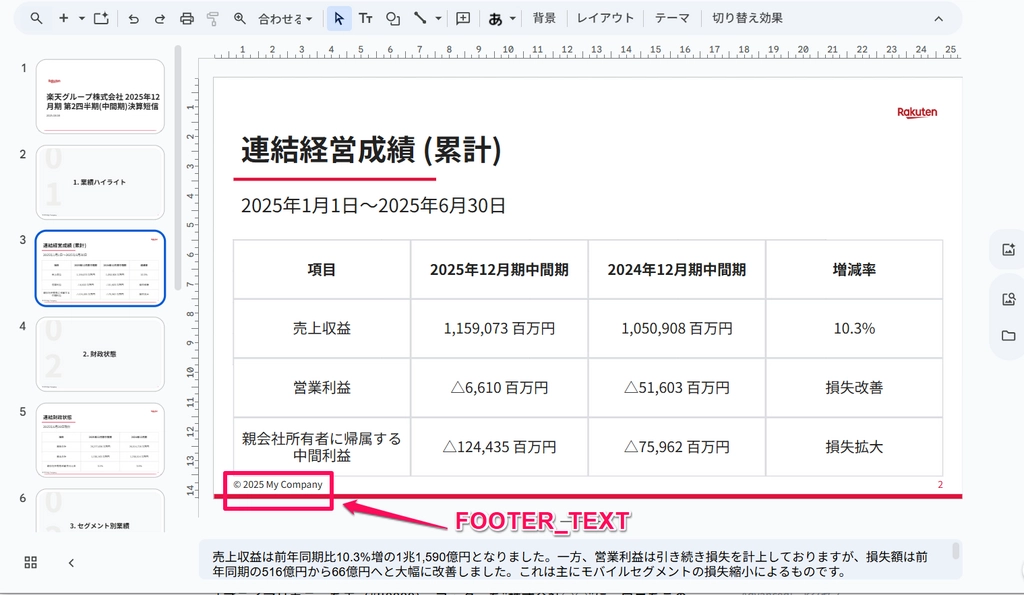Open the 切り替え効果 transition option
The image size is (1024, 595).
(x=747, y=18)
